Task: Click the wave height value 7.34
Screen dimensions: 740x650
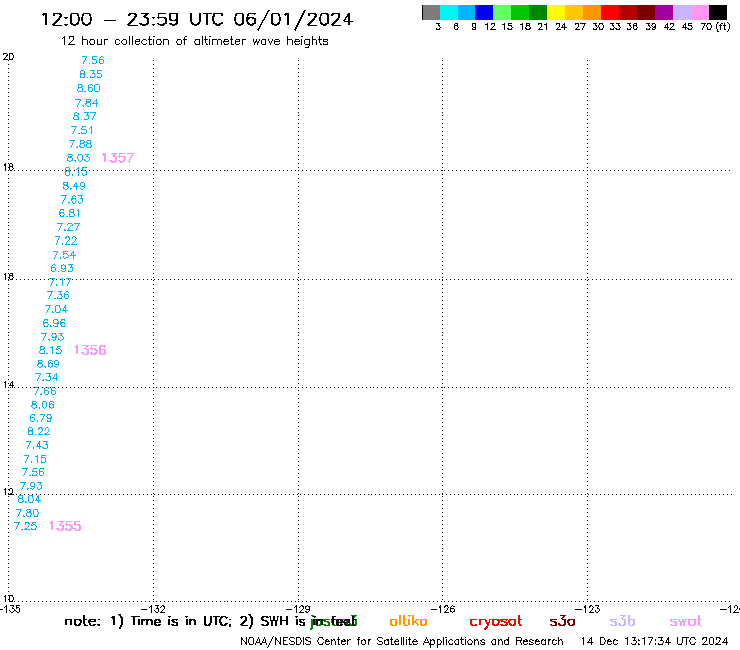Action: click(47, 377)
